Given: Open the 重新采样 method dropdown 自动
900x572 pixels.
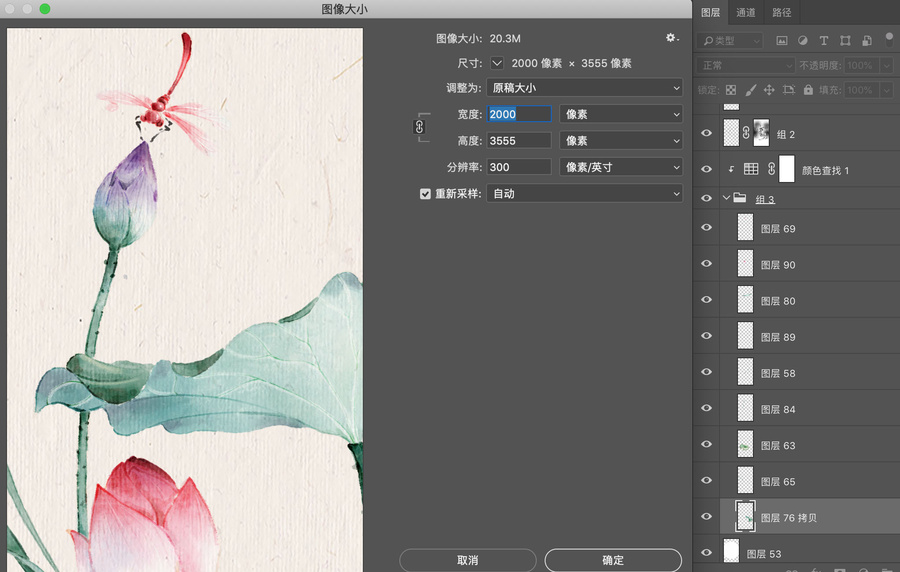Looking at the screenshot, I should pyautogui.click(x=584, y=193).
